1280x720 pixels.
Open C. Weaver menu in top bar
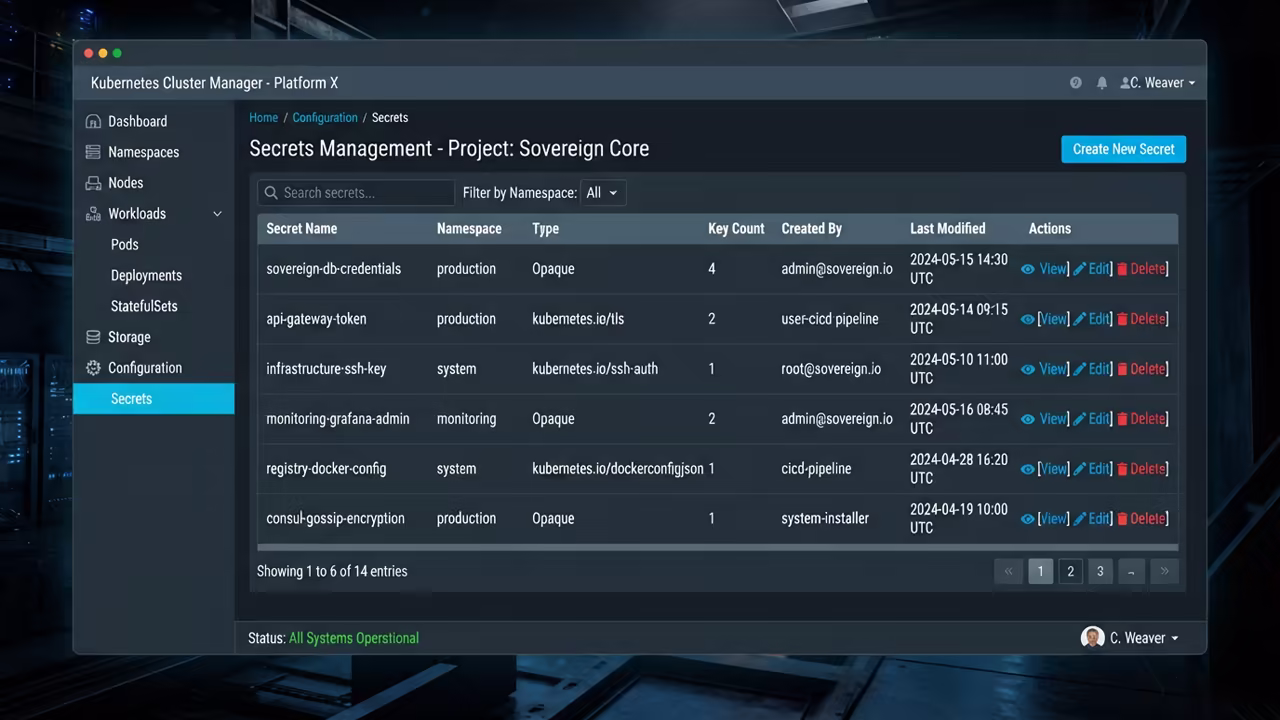[1158, 83]
